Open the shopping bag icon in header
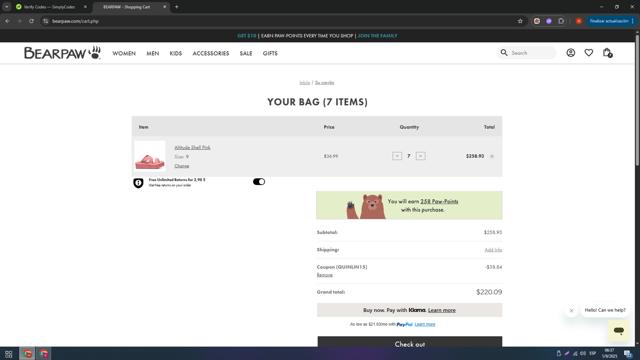 pos(607,53)
